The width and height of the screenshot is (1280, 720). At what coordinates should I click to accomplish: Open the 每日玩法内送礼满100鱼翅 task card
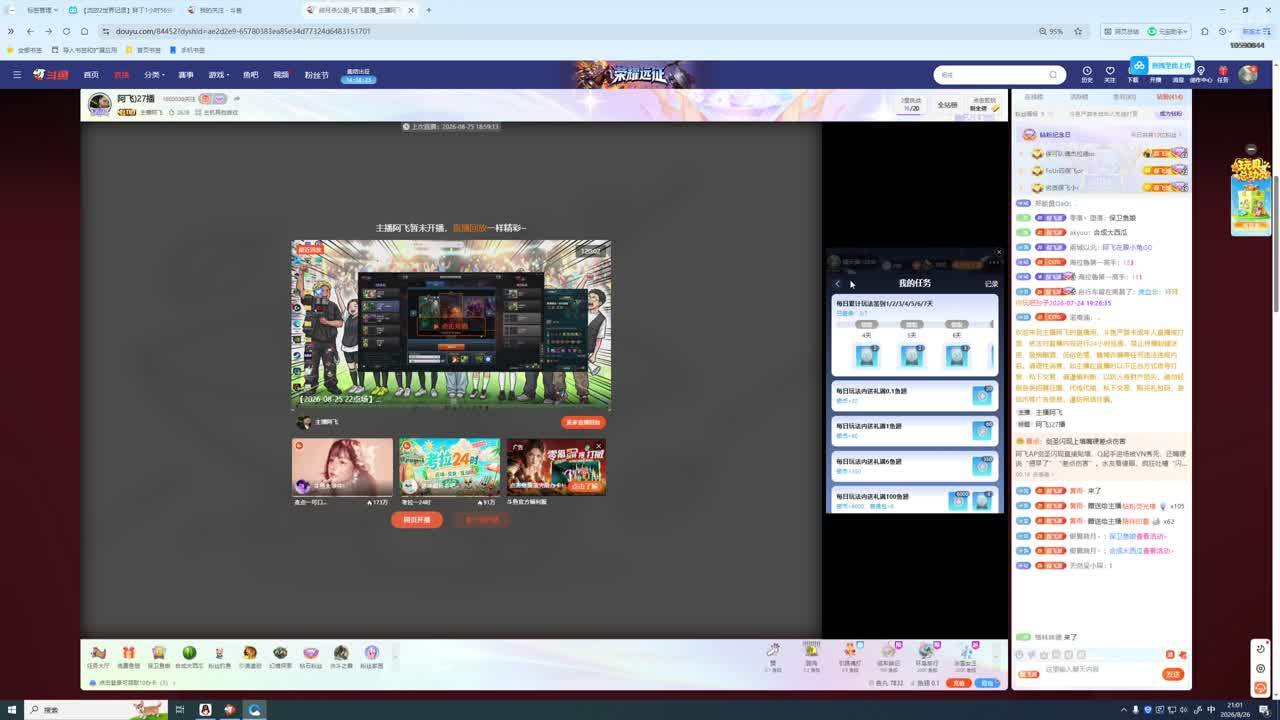[915, 500]
